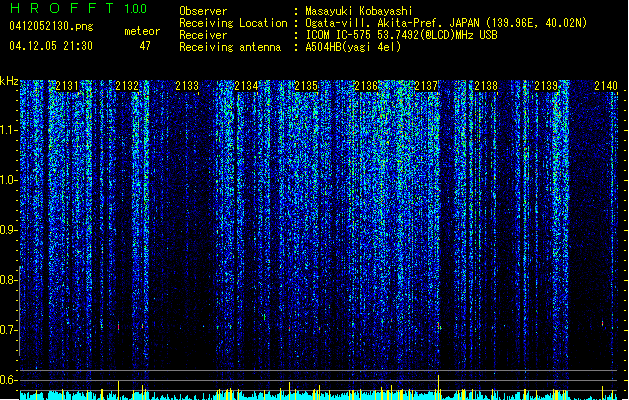Select the name Masayuki Kobayashi
Image resolution: width=629 pixels, height=400 pixels.
pyautogui.click(x=359, y=11)
